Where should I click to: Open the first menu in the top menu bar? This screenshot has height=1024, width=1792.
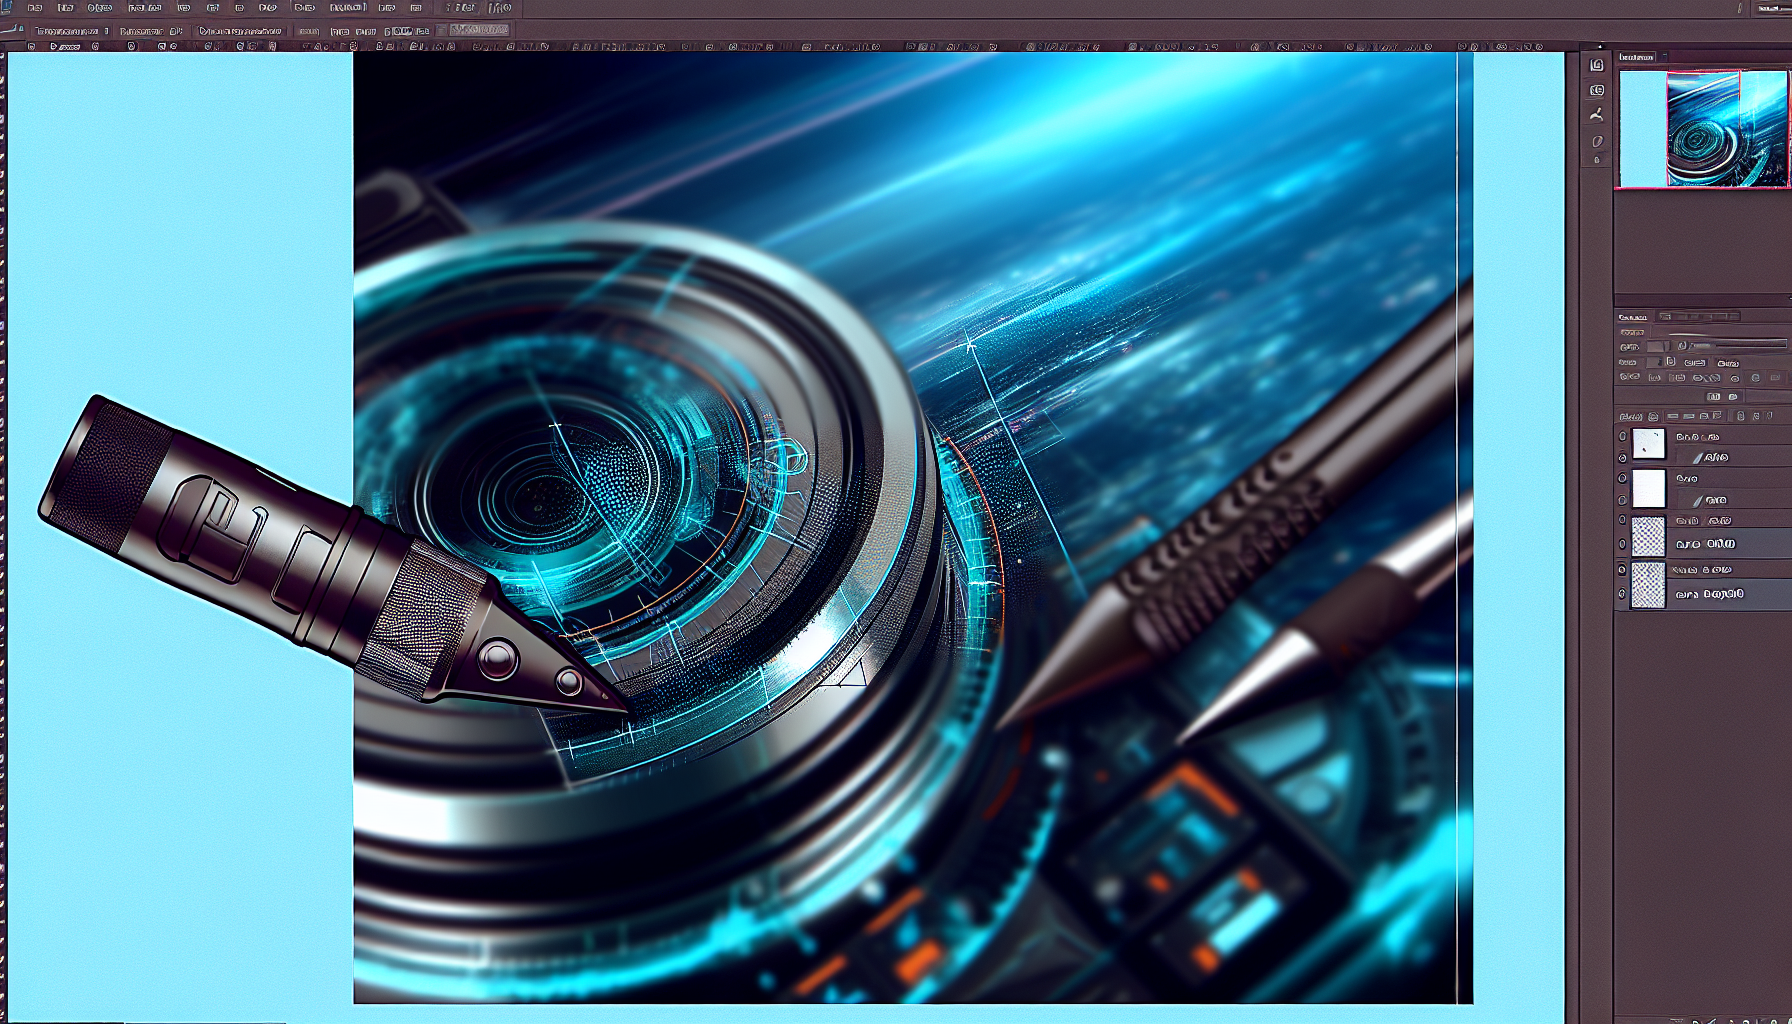[36, 8]
